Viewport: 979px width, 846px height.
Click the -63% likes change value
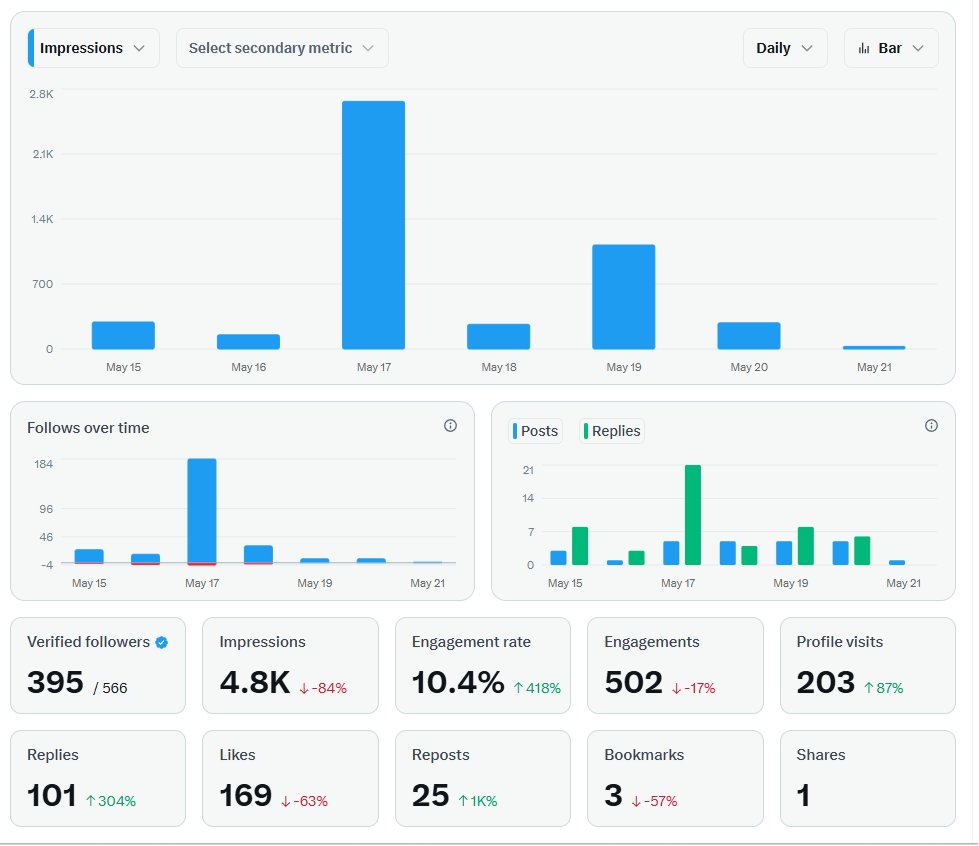305,801
